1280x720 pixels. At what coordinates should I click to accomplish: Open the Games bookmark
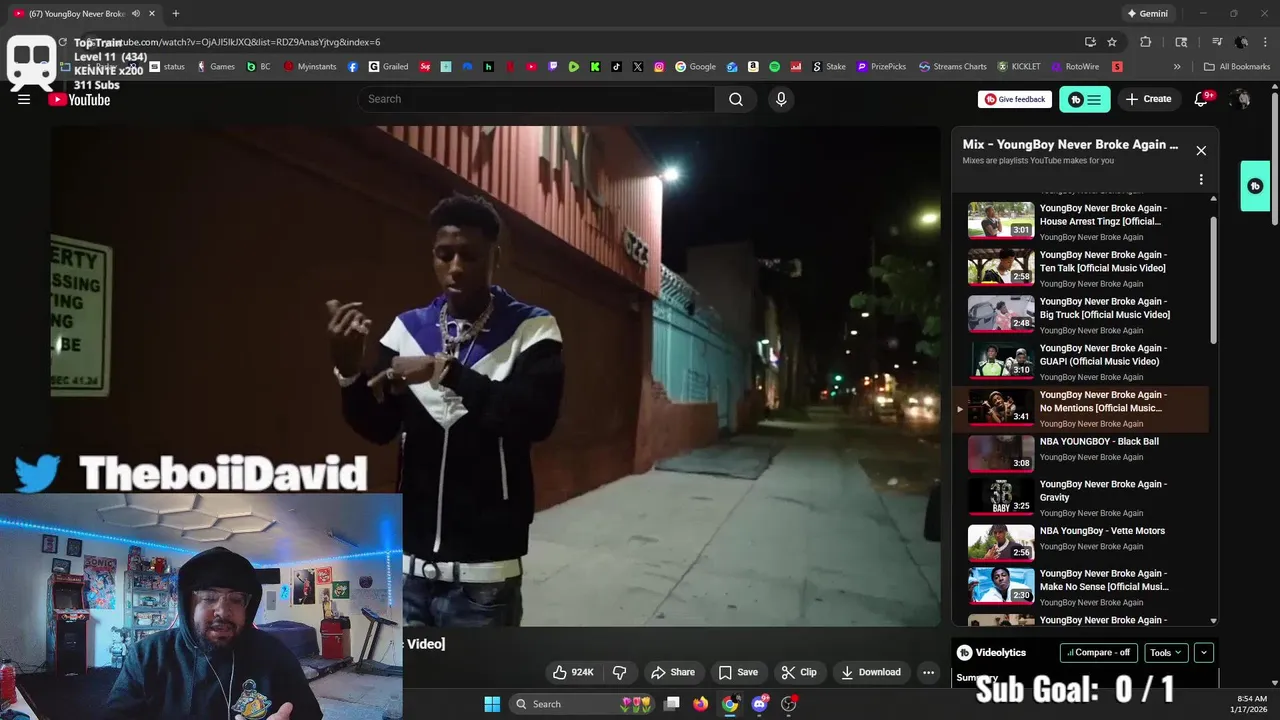pos(216,67)
